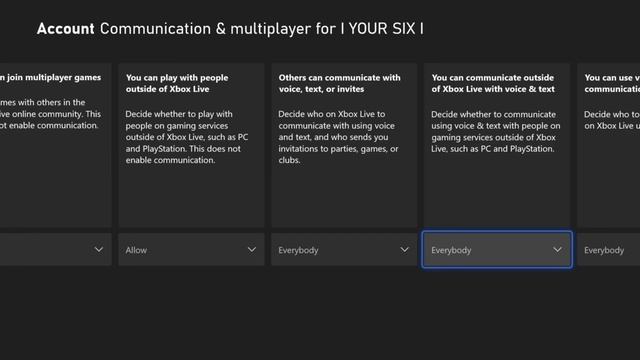Click description "Decide who on Xbox Live to communicate with"
Screen dimensions: 640x360
click(x=338, y=137)
